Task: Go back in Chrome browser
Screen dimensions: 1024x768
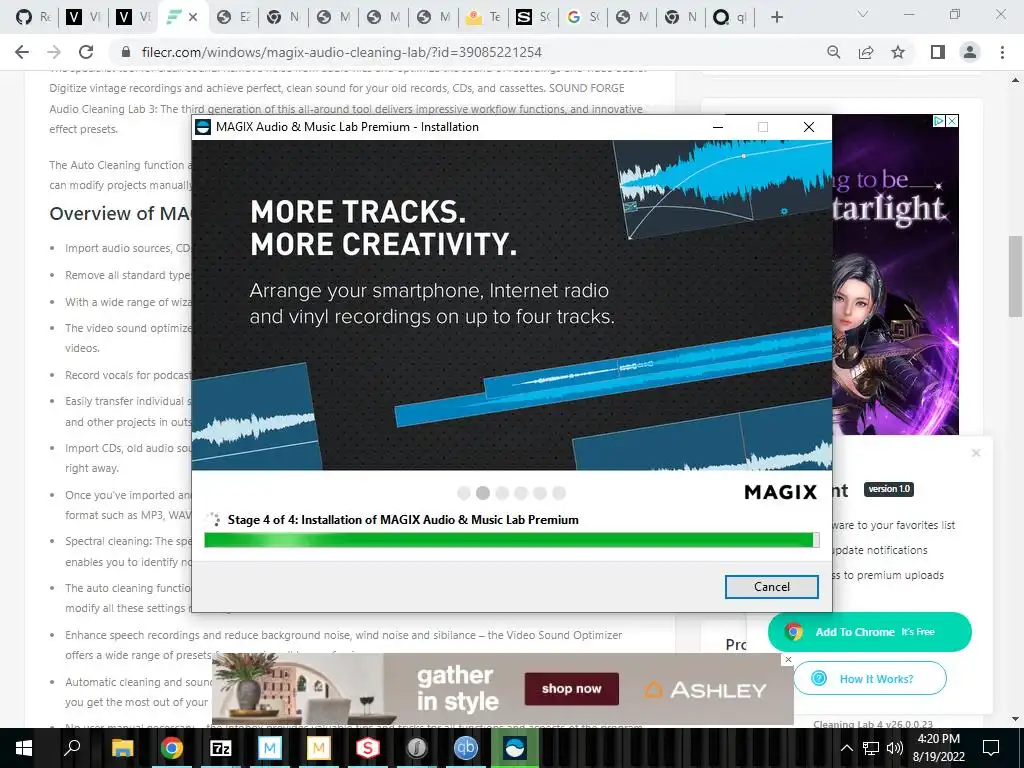Action: point(22,52)
